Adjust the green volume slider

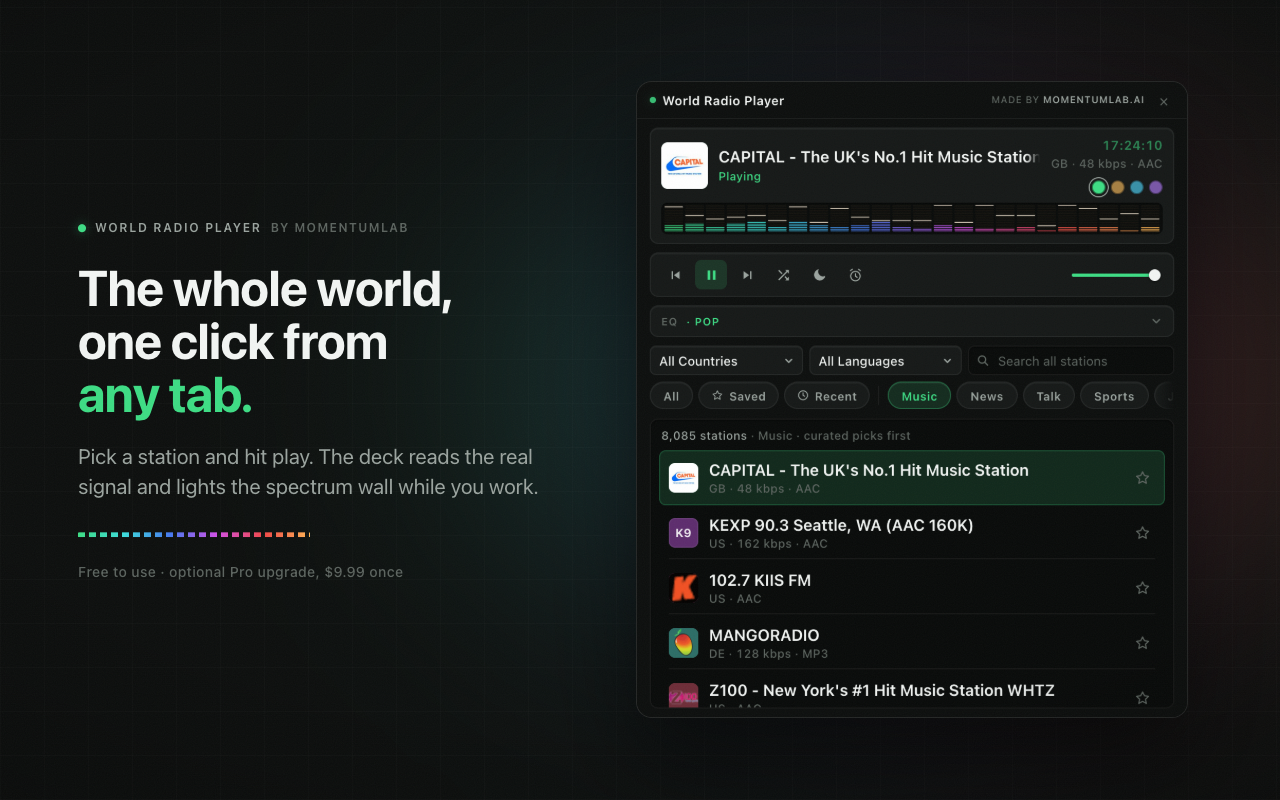click(x=1116, y=275)
